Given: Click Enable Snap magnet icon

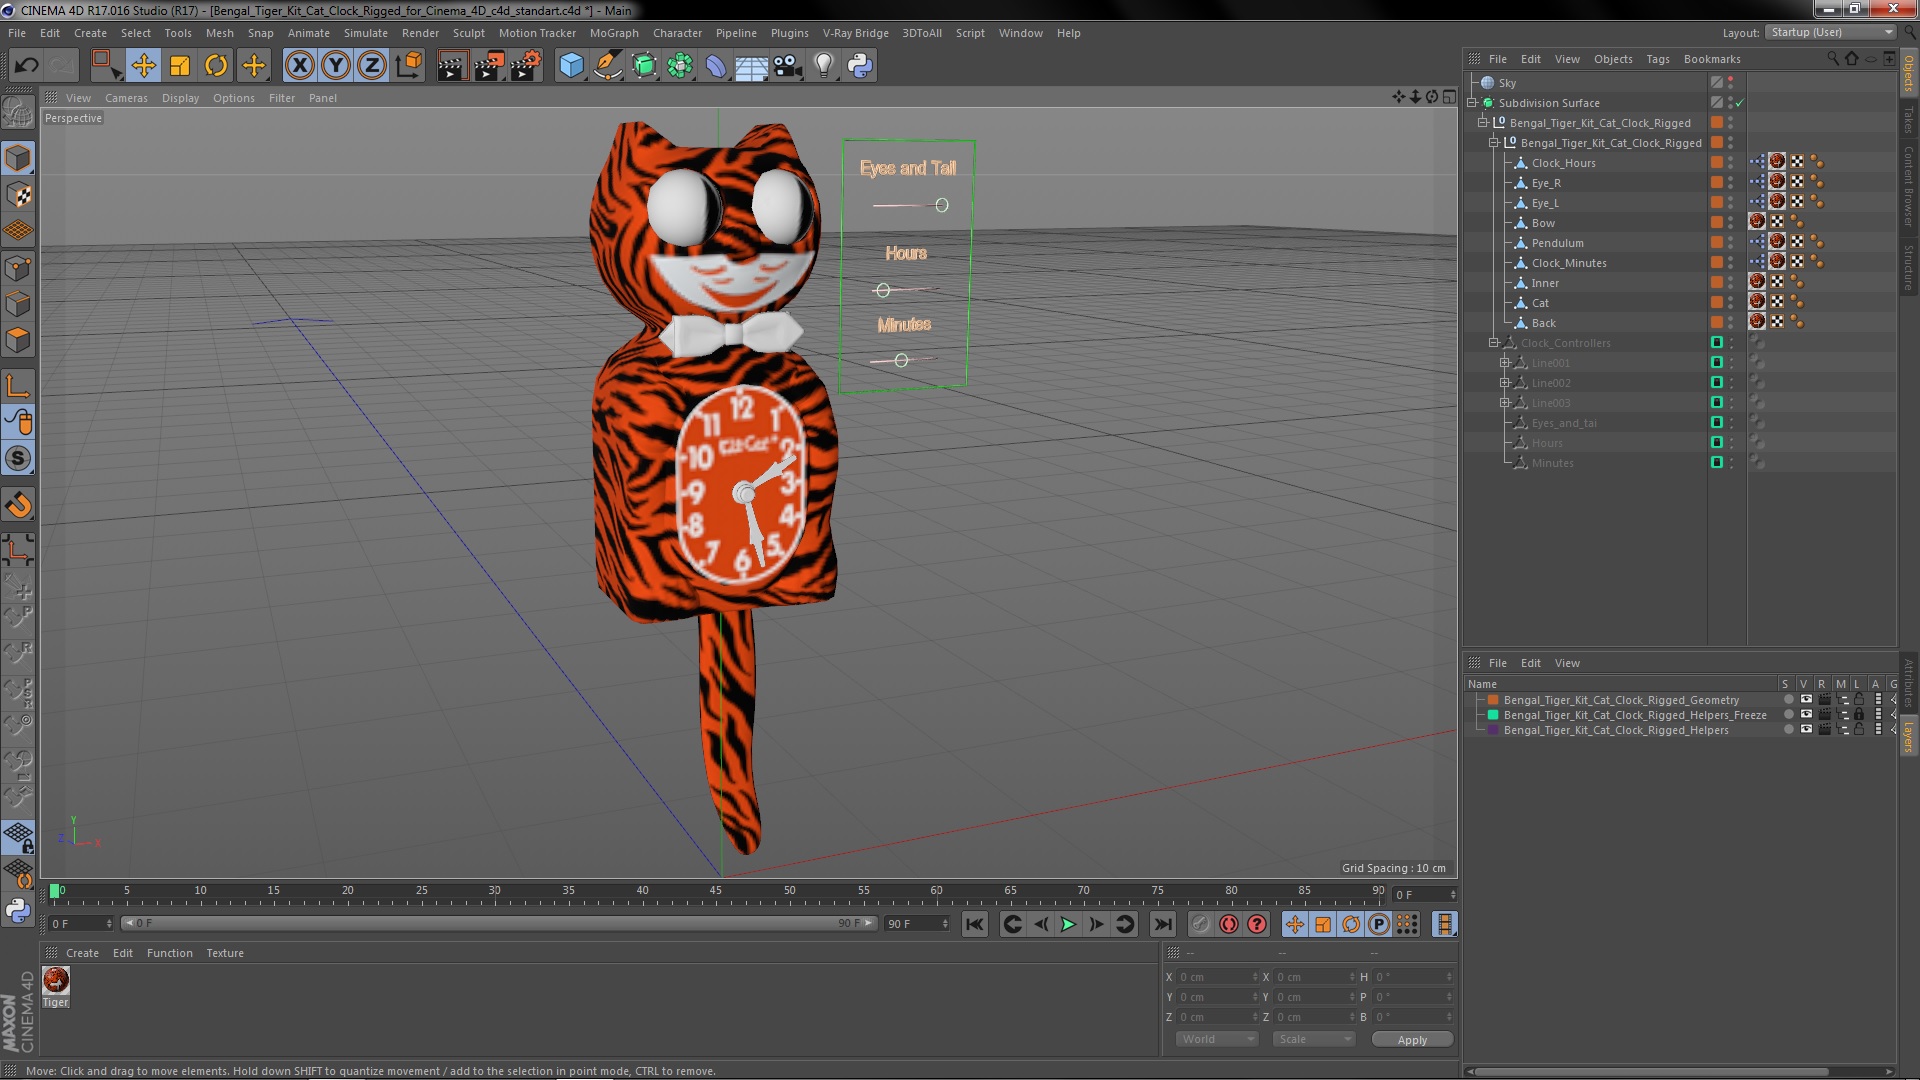Looking at the screenshot, I should click(x=18, y=505).
